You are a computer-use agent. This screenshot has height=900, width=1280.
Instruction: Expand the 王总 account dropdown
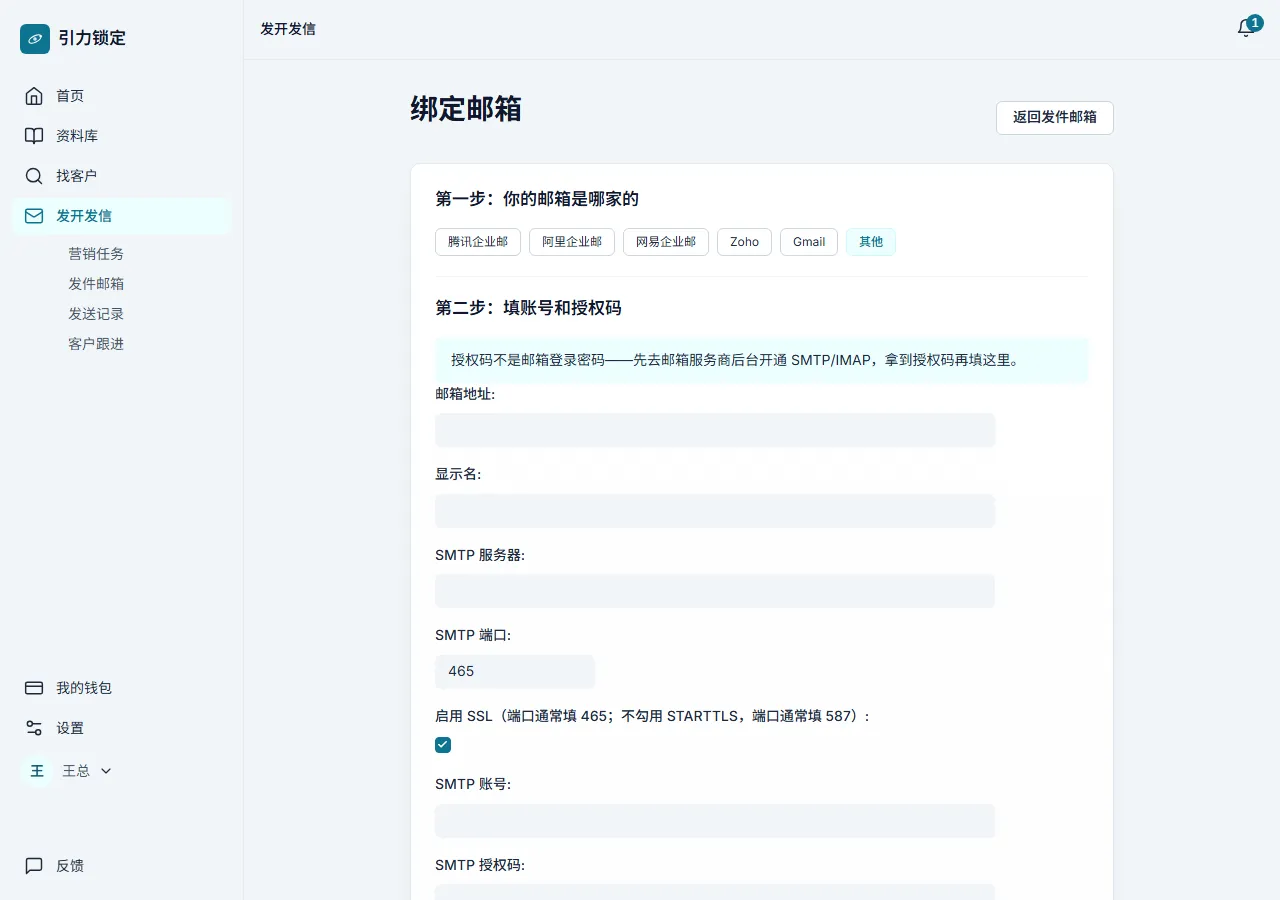tap(106, 771)
